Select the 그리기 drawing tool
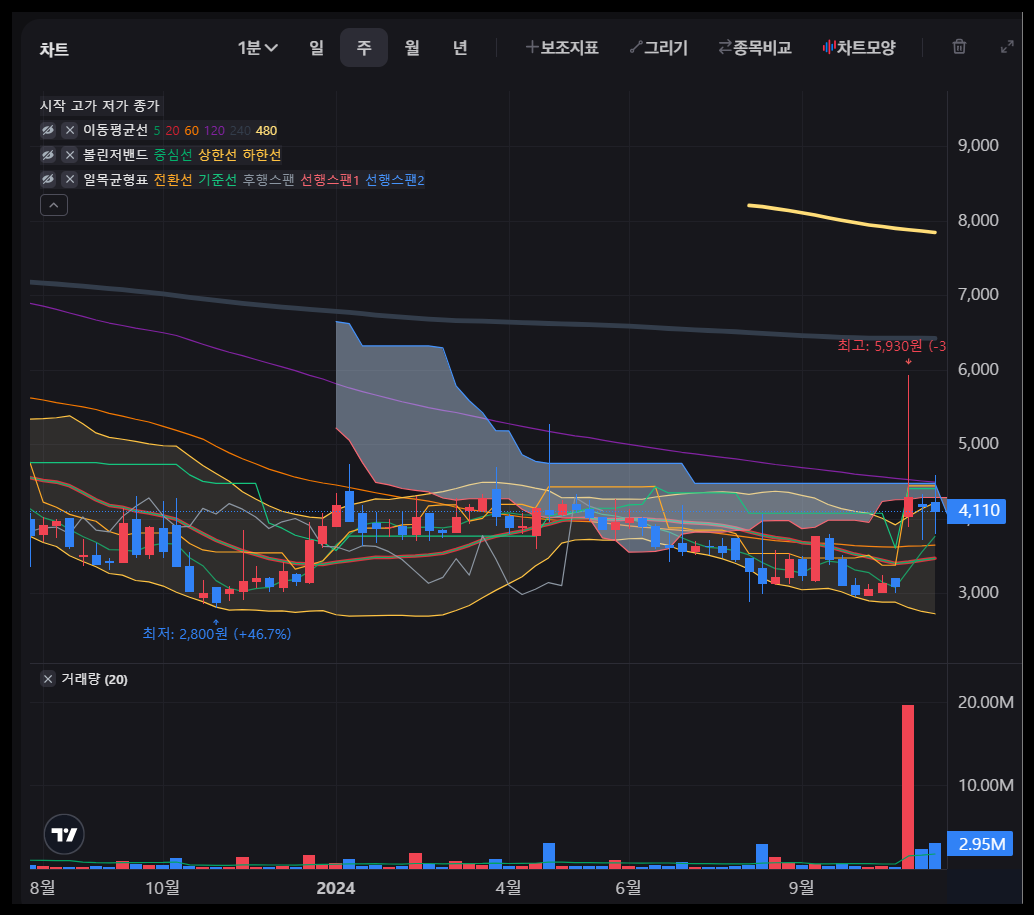This screenshot has height=915, width=1034. point(659,46)
